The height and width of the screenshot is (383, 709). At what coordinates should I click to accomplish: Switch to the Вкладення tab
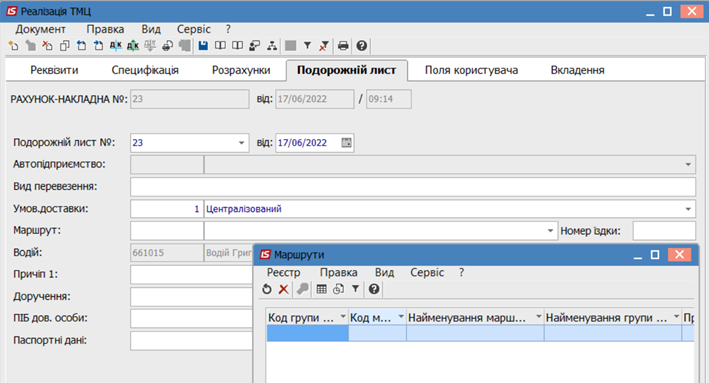[577, 71]
